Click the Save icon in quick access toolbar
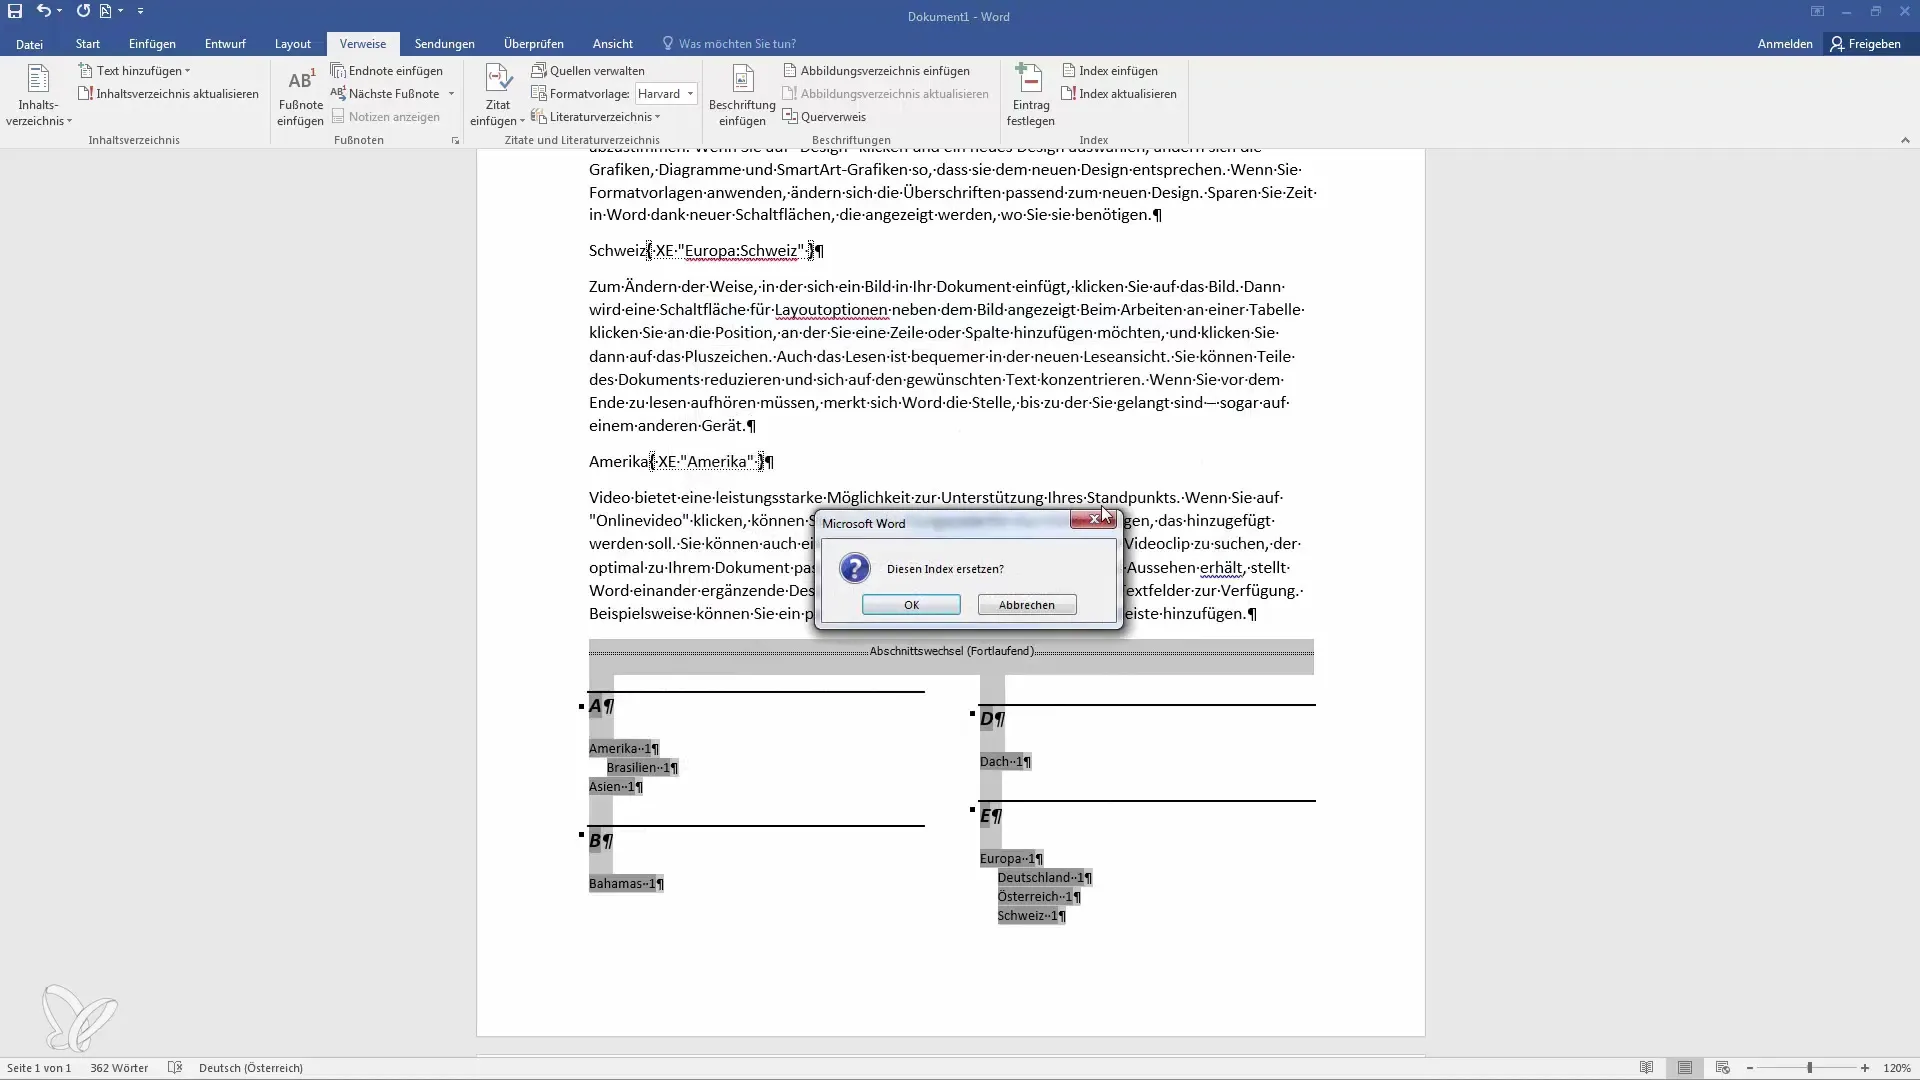Image resolution: width=1920 pixels, height=1080 pixels. [15, 11]
